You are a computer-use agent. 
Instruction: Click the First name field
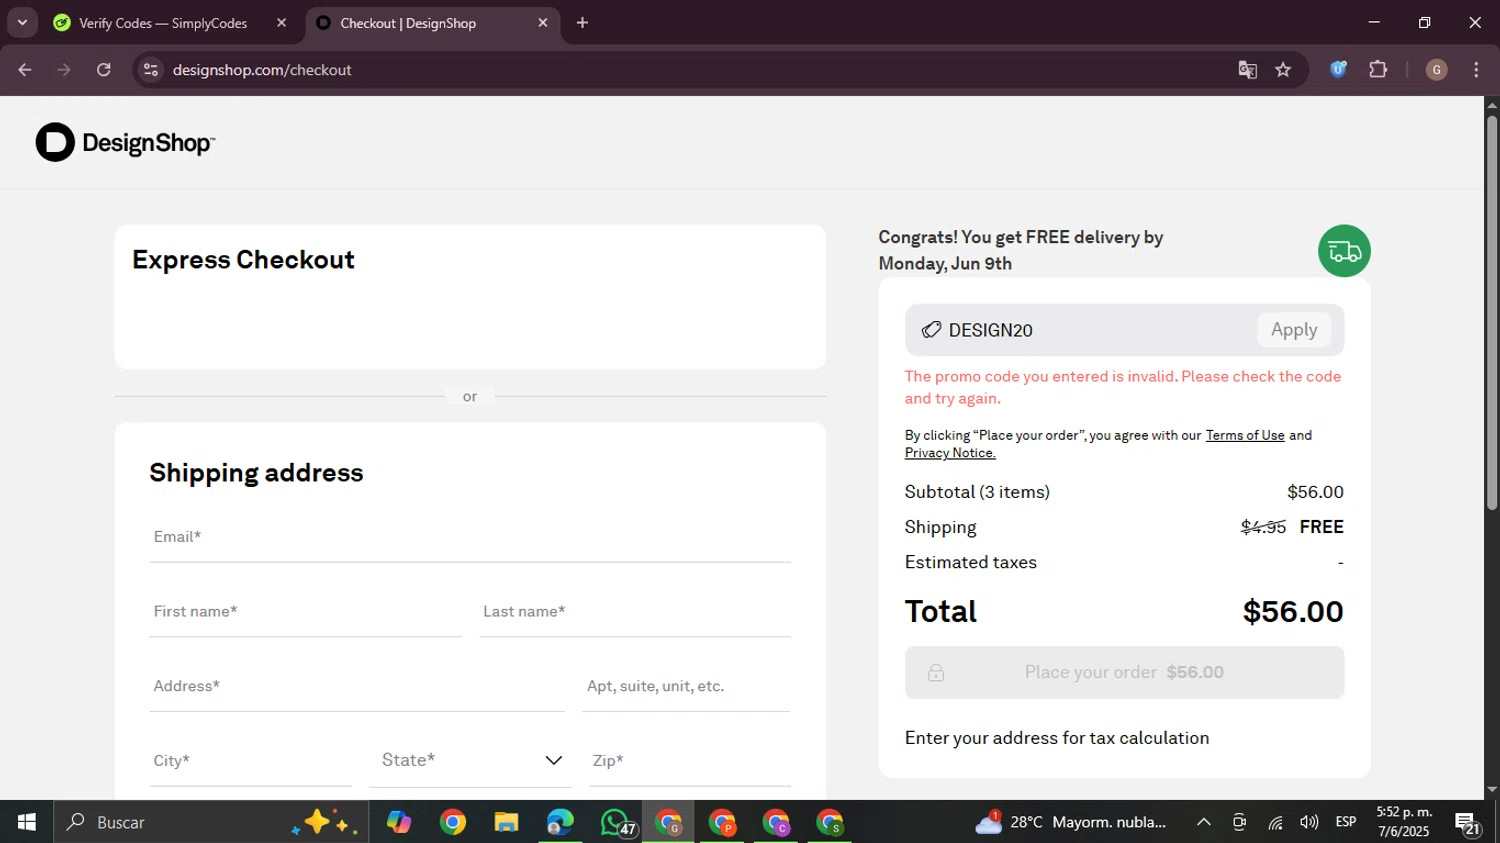pos(306,612)
